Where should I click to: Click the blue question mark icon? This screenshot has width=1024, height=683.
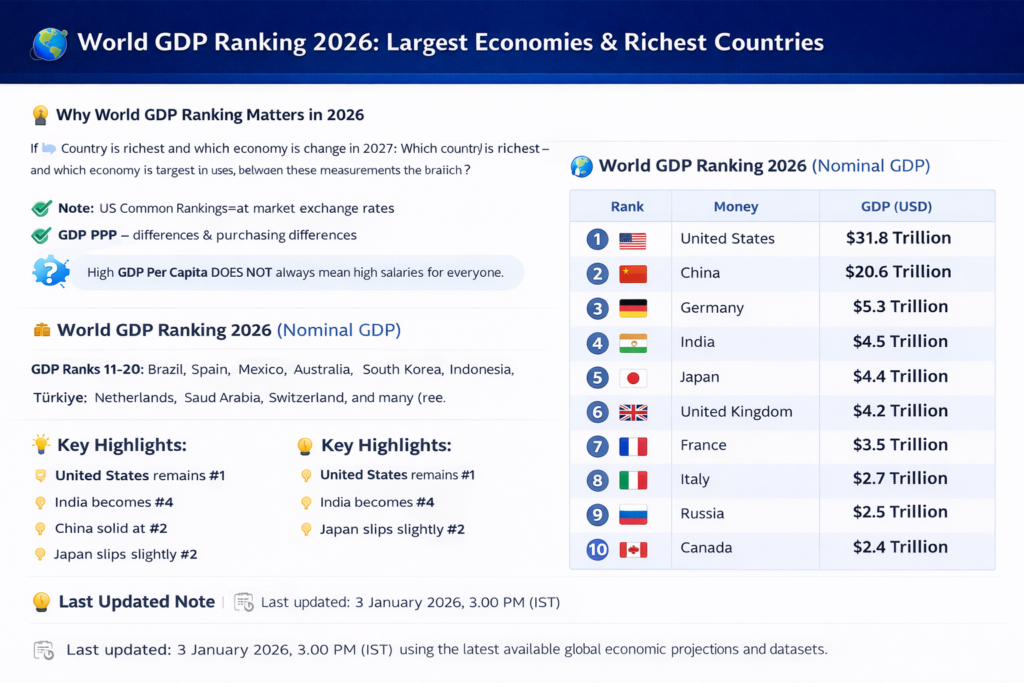pyautogui.click(x=50, y=272)
